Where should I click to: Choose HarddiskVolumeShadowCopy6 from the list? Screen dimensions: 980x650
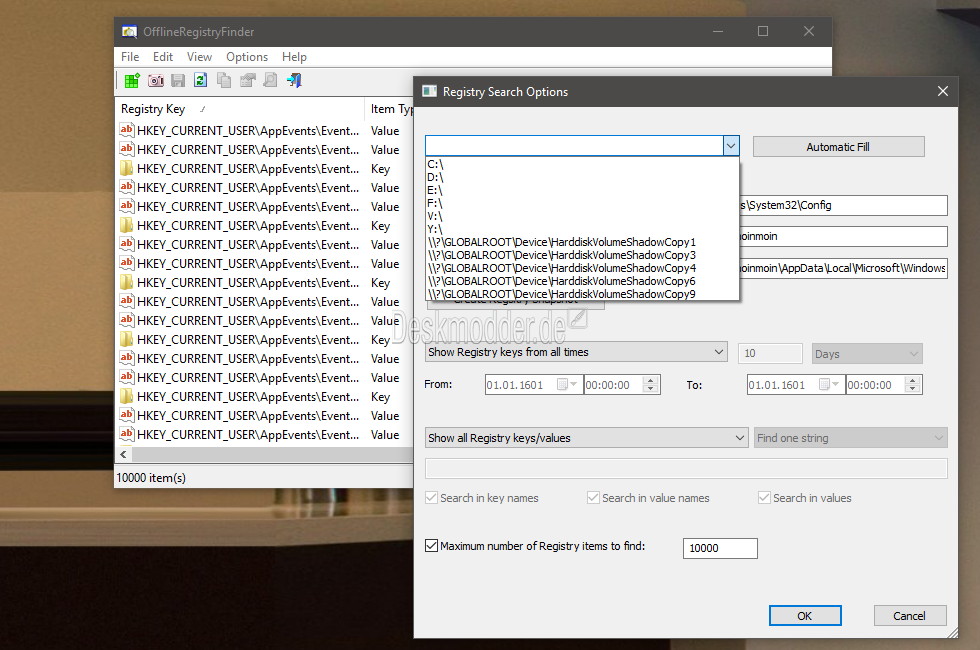[582, 281]
